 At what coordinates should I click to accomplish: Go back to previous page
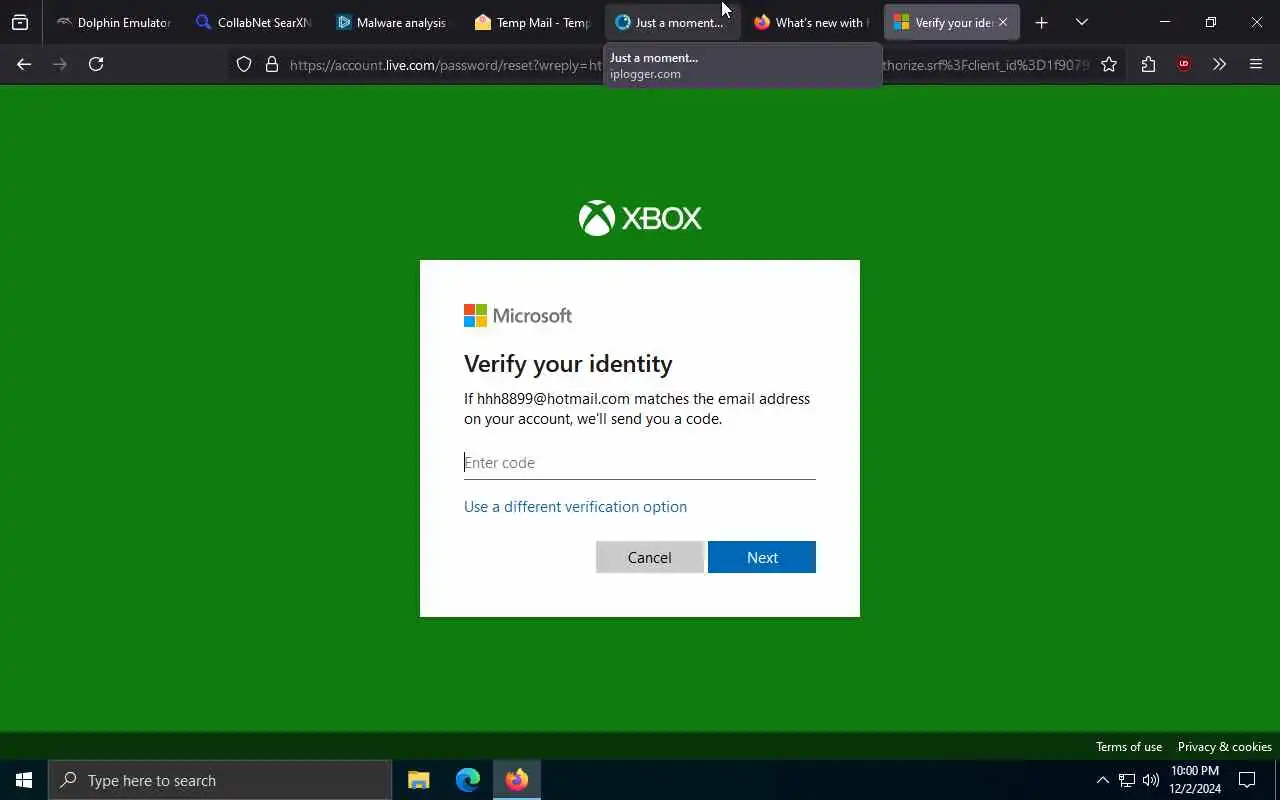tap(24, 64)
